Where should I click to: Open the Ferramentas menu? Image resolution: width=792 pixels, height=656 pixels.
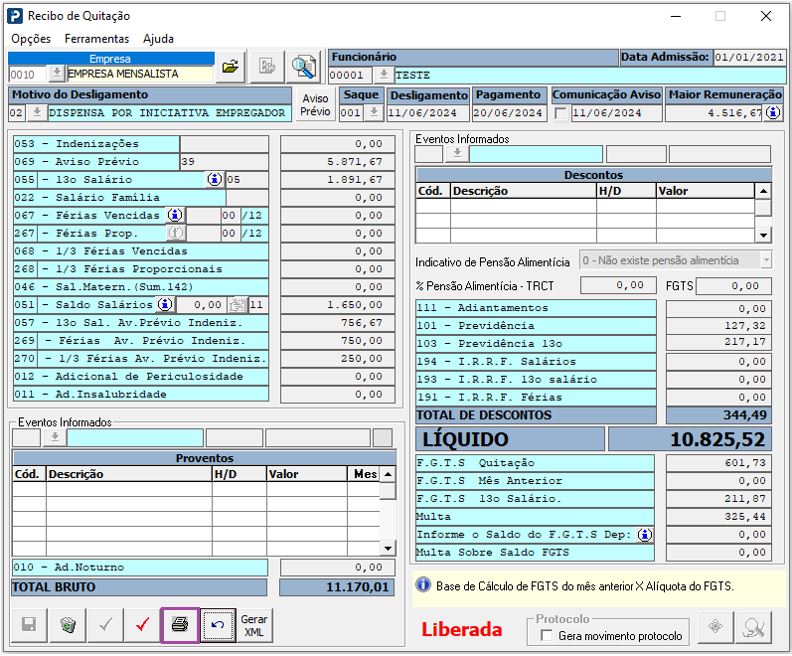pos(97,38)
